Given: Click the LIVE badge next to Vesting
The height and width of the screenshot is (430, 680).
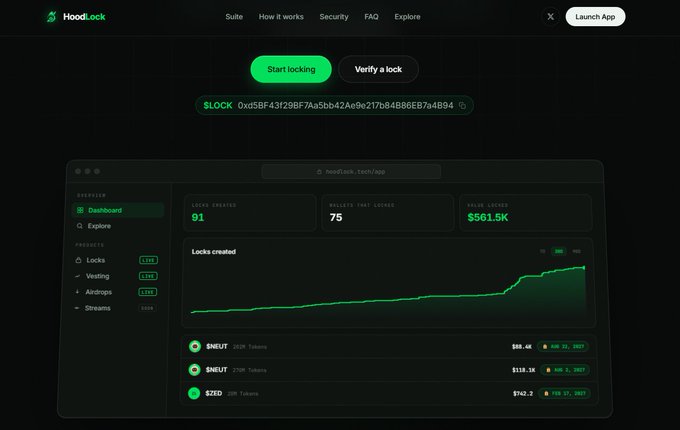Looking at the screenshot, I should [x=148, y=276].
